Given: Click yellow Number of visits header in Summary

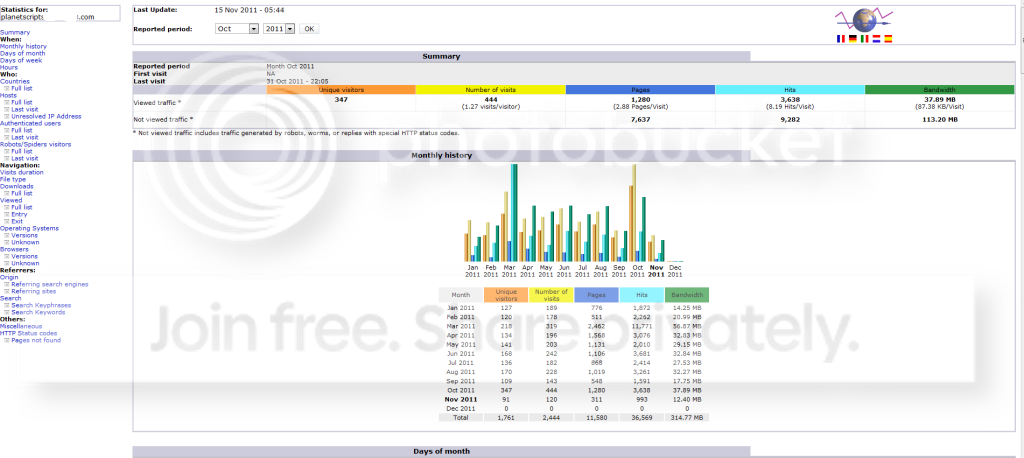Looking at the screenshot, I should pos(490,90).
